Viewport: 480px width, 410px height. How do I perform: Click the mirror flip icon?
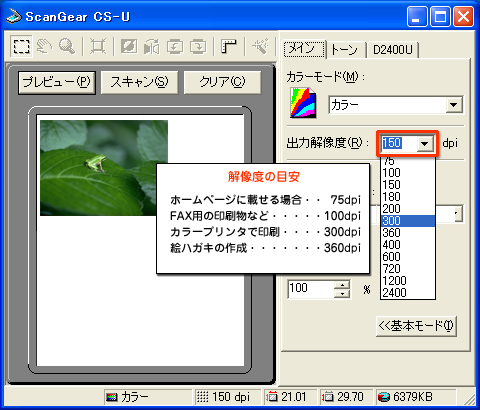[x=152, y=46]
